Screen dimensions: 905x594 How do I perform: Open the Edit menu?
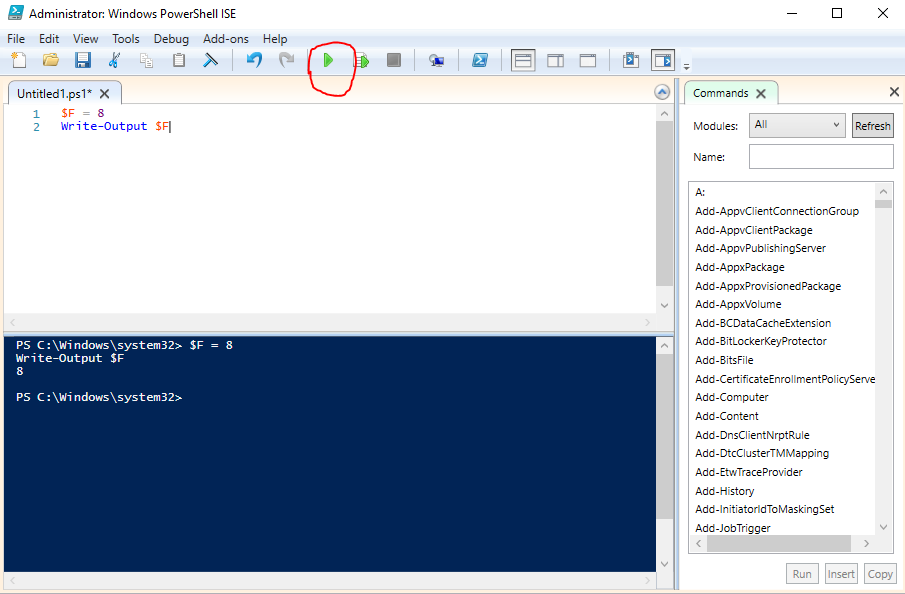tap(49, 39)
